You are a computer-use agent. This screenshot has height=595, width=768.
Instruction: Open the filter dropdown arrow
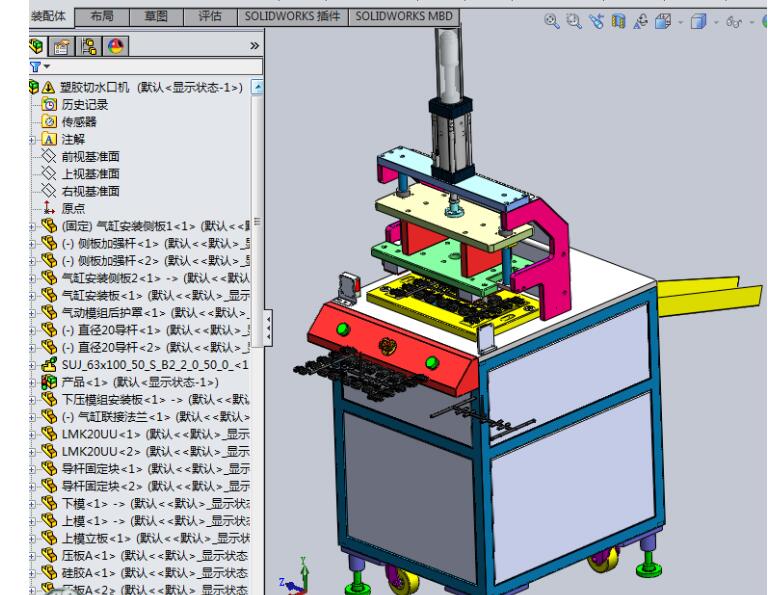[47, 67]
